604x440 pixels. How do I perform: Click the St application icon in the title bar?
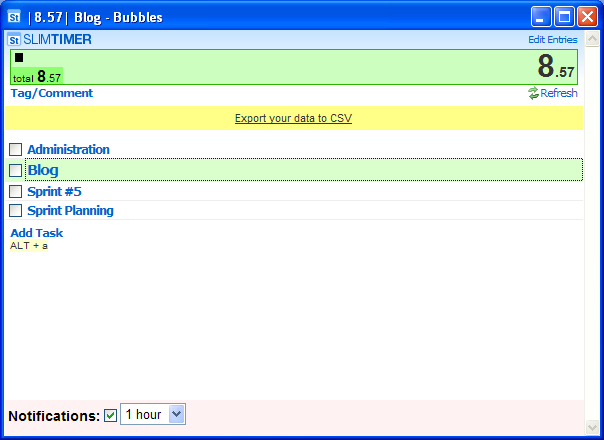[x=14, y=17]
